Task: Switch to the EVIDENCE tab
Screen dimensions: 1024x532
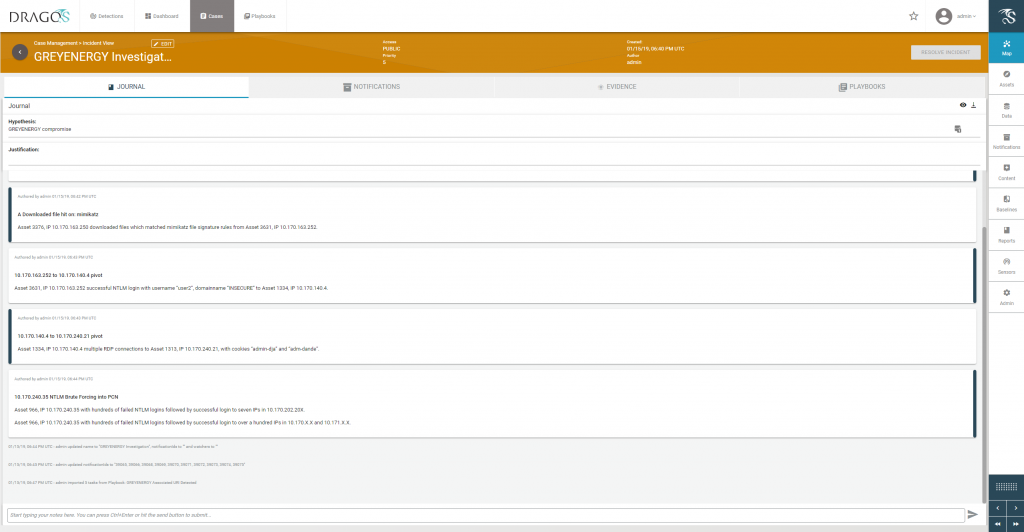Action: (616, 87)
